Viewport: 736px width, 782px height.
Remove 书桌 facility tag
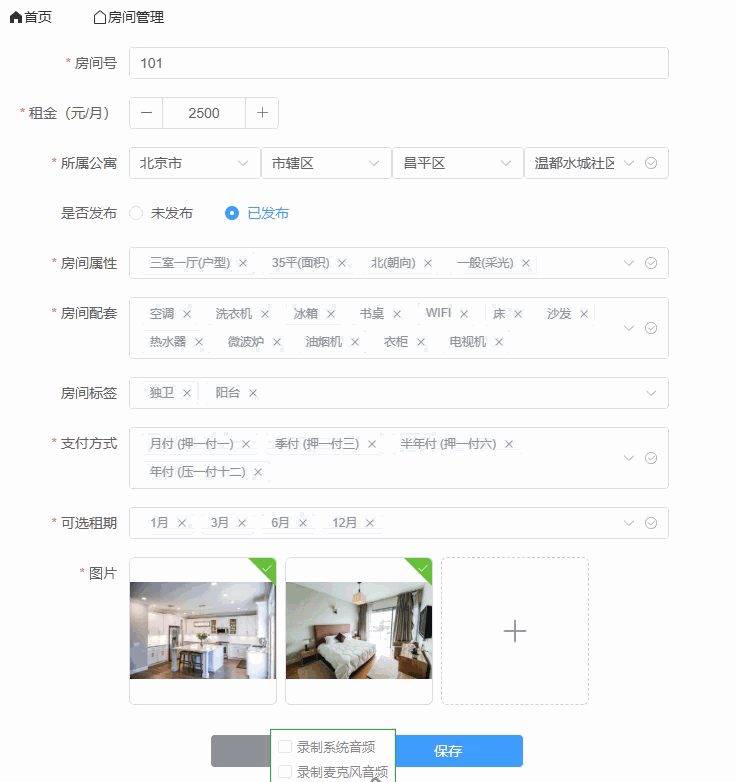(x=397, y=314)
